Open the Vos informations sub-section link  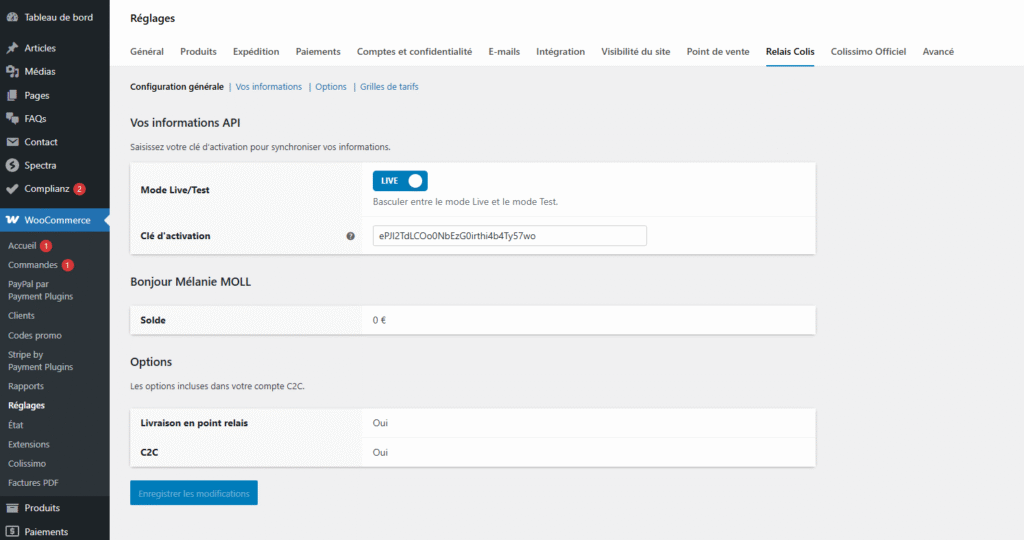point(268,87)
